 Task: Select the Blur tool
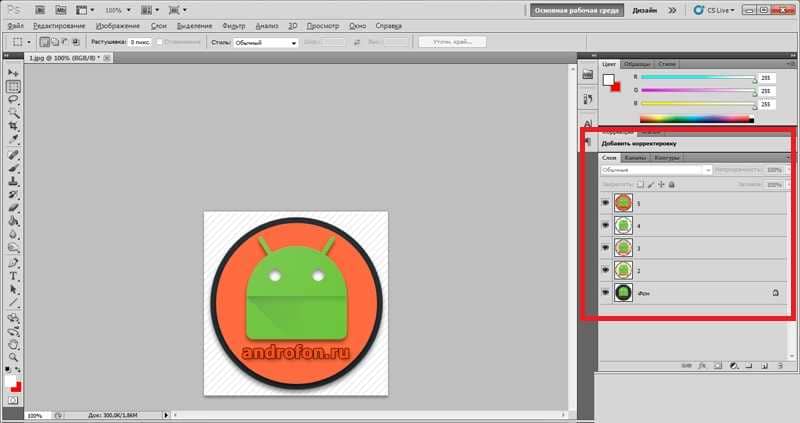point(13,235)
